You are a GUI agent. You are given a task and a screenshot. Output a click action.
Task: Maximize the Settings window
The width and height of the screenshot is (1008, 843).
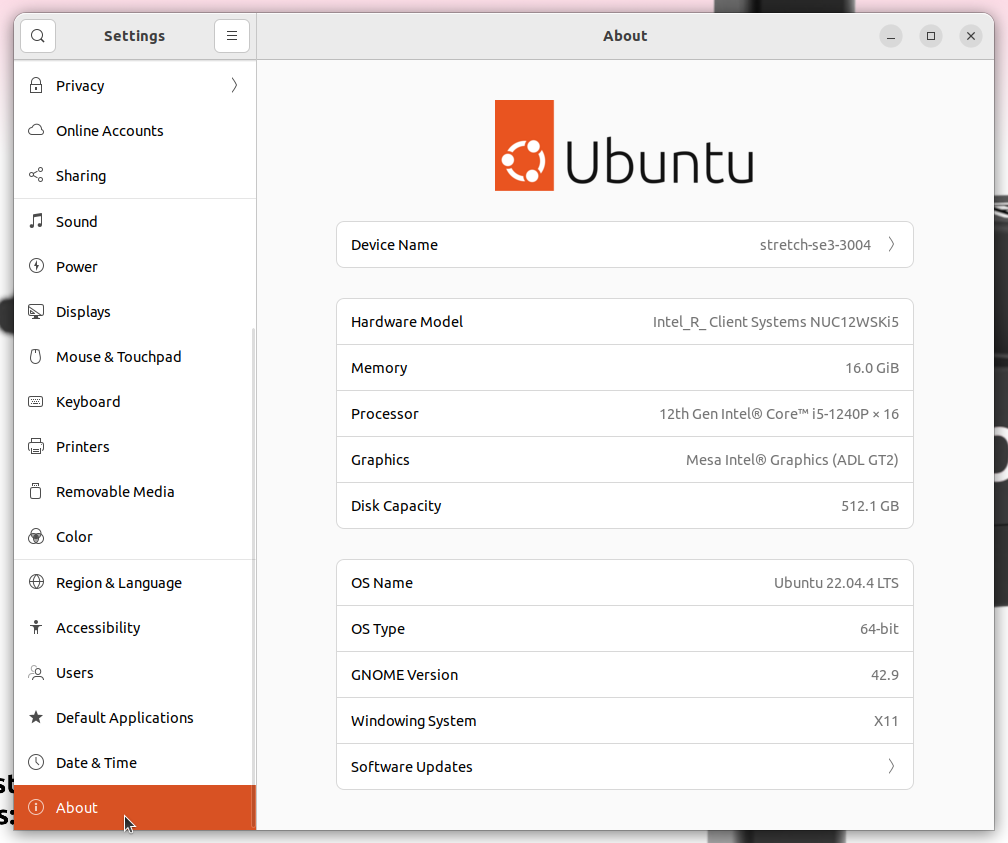pos(931,36)
